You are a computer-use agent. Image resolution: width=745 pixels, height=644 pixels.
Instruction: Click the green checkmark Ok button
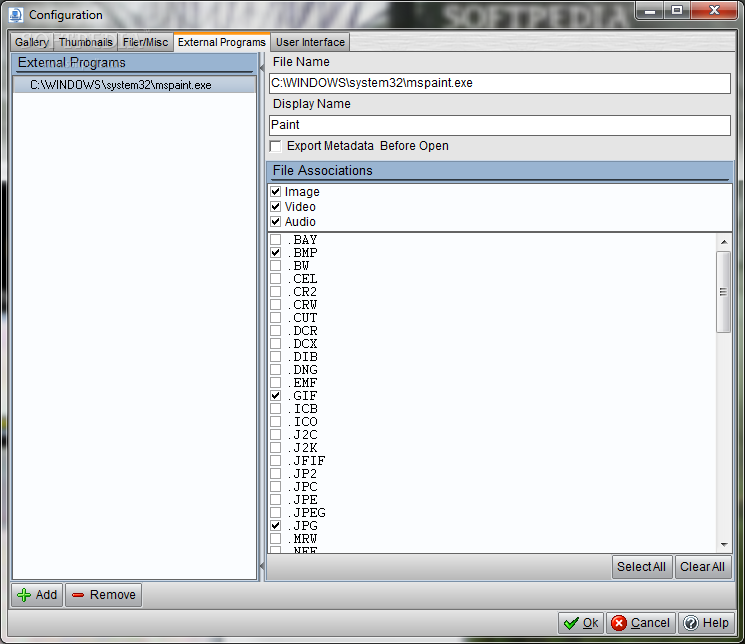point(581,623)
